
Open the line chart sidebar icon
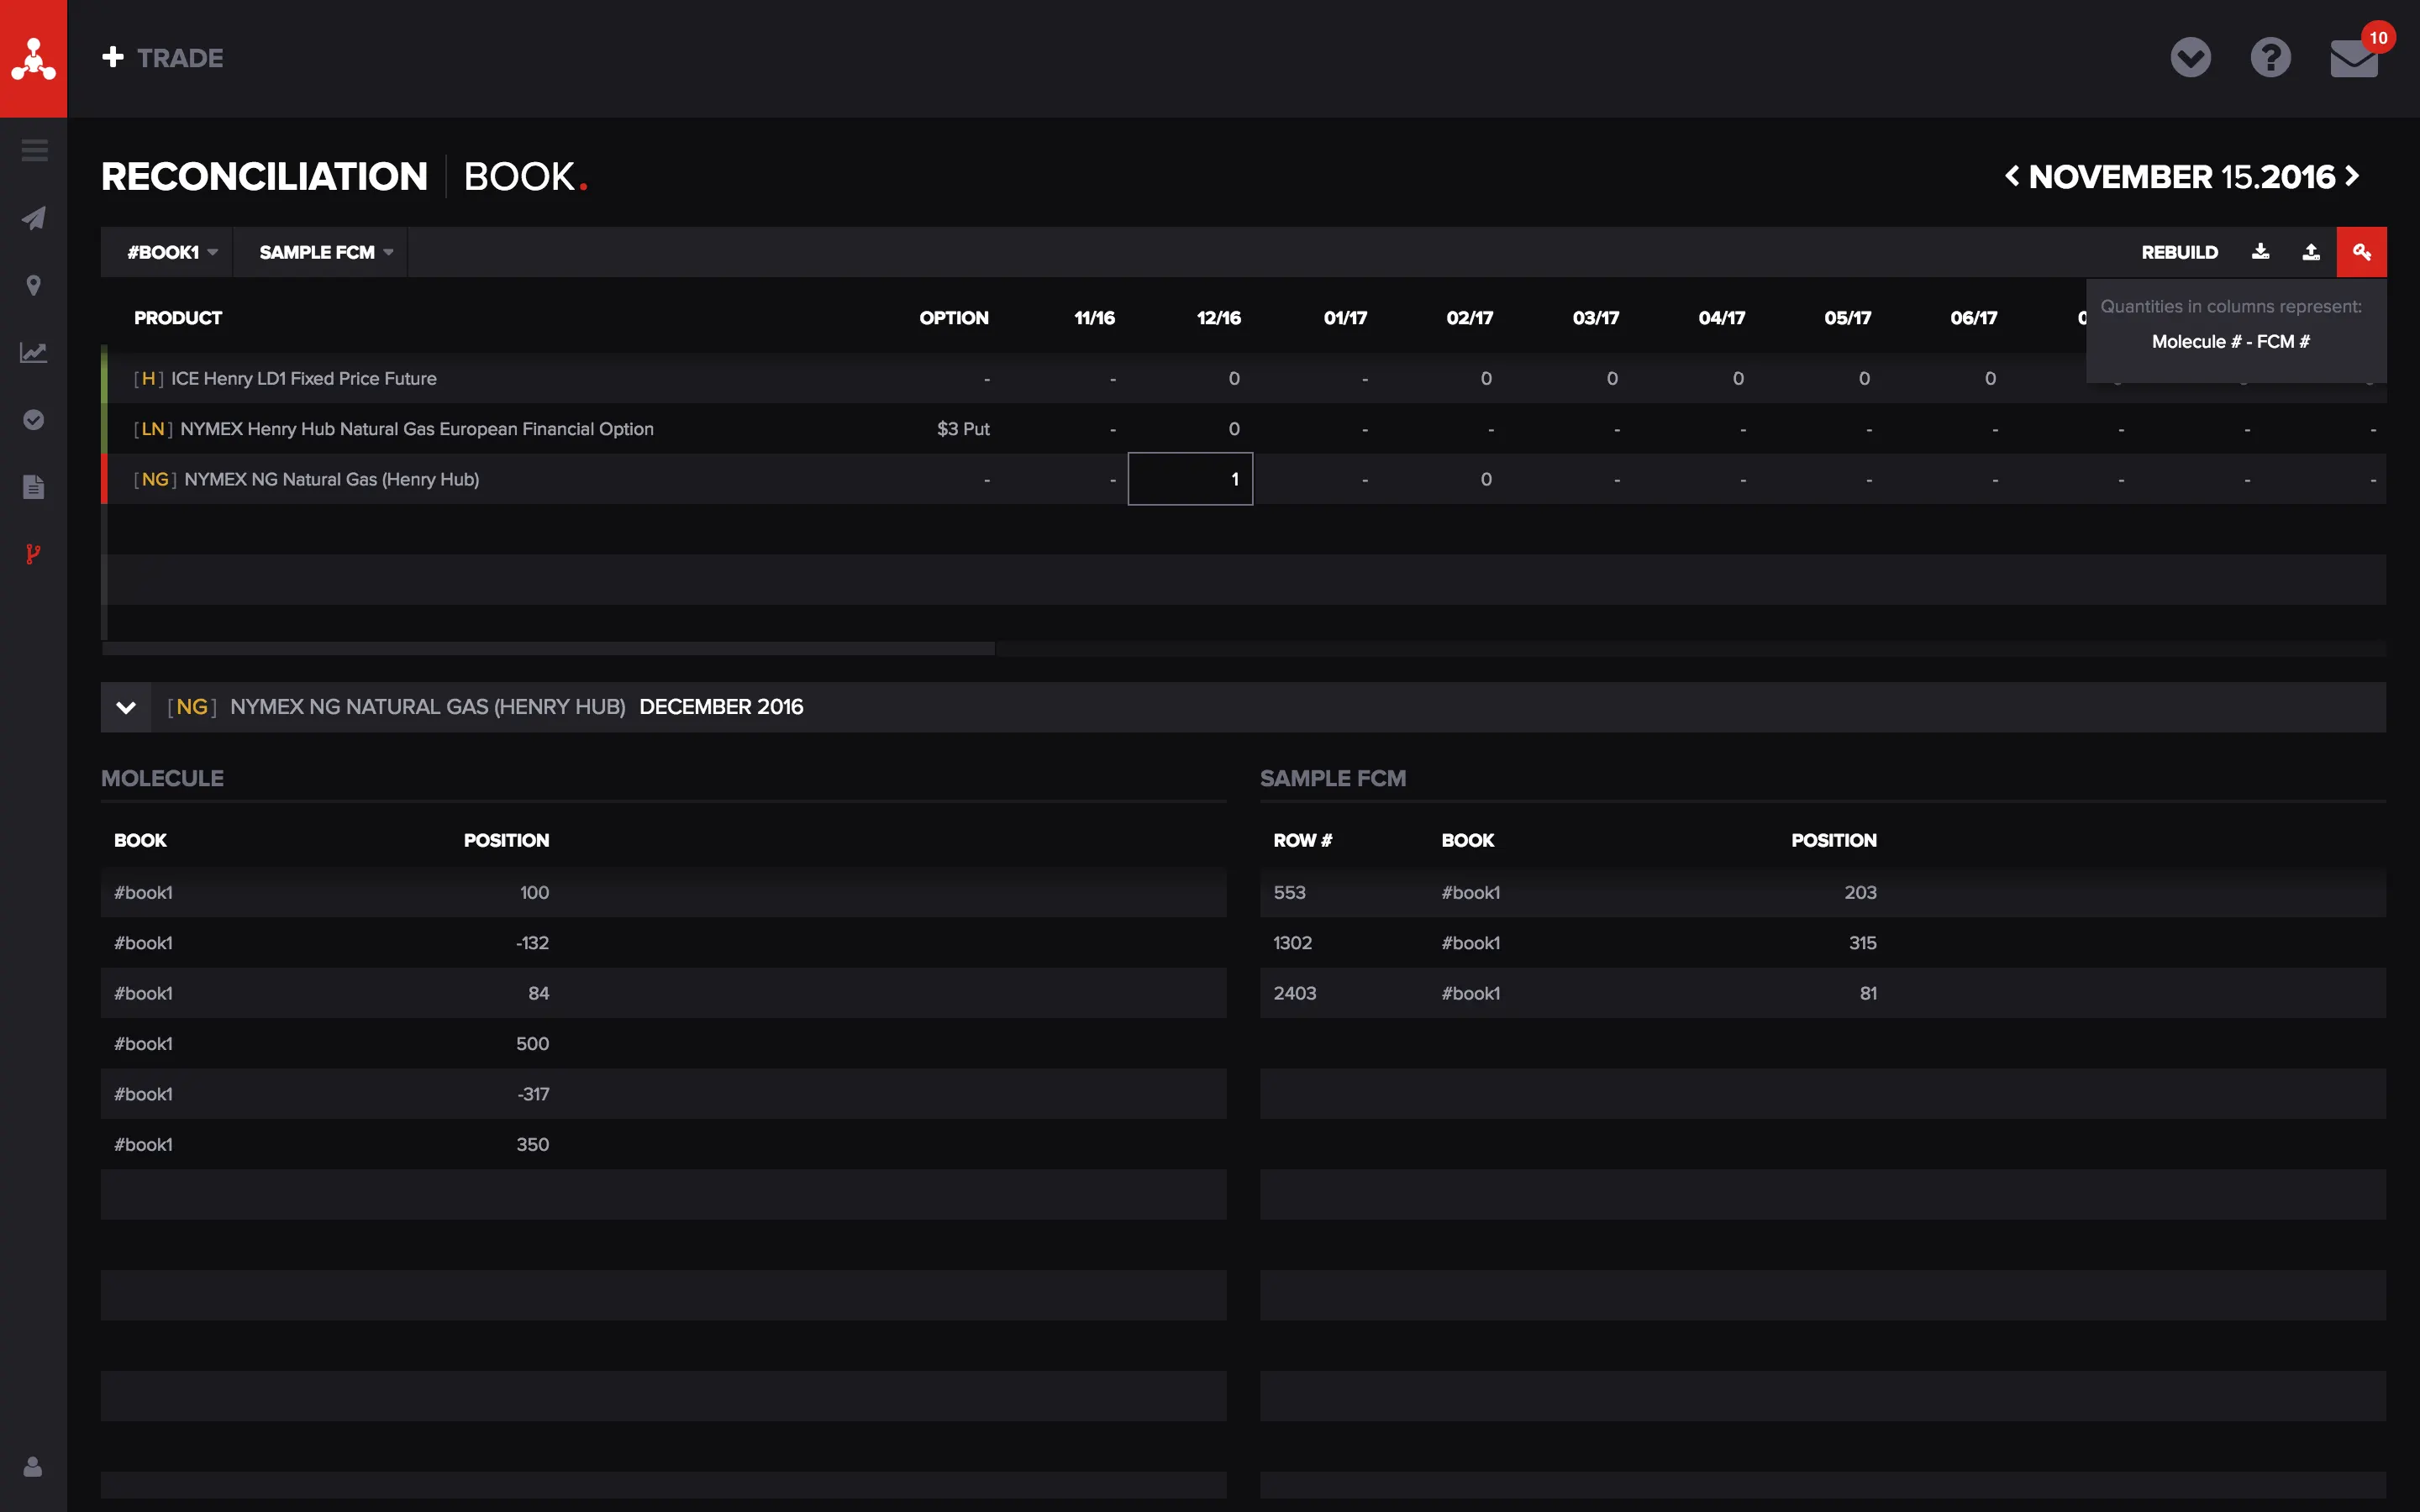tap(34, 352)
